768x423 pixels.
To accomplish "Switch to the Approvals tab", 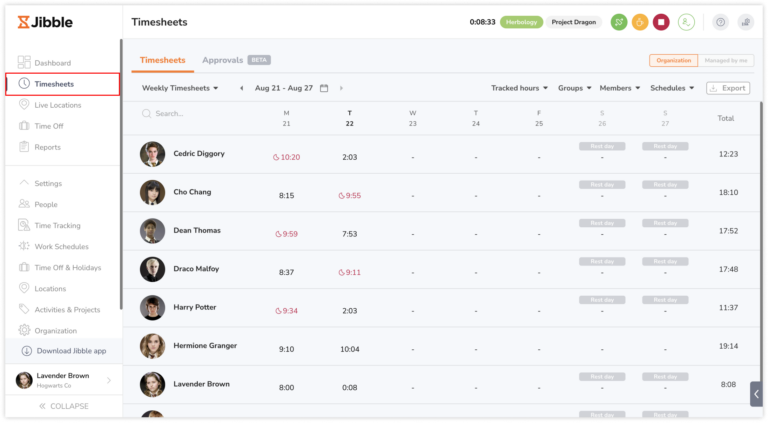I will [x=223, y=60].
